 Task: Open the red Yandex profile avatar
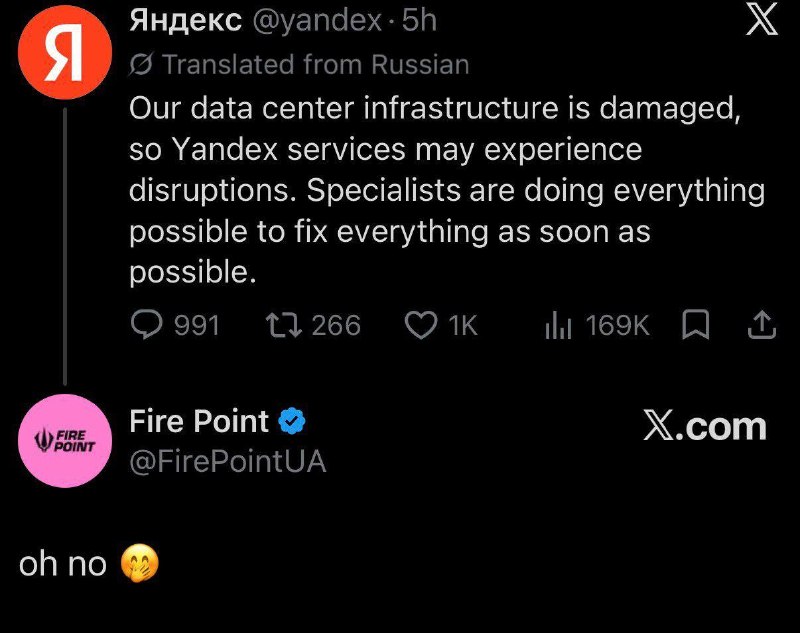65,52
